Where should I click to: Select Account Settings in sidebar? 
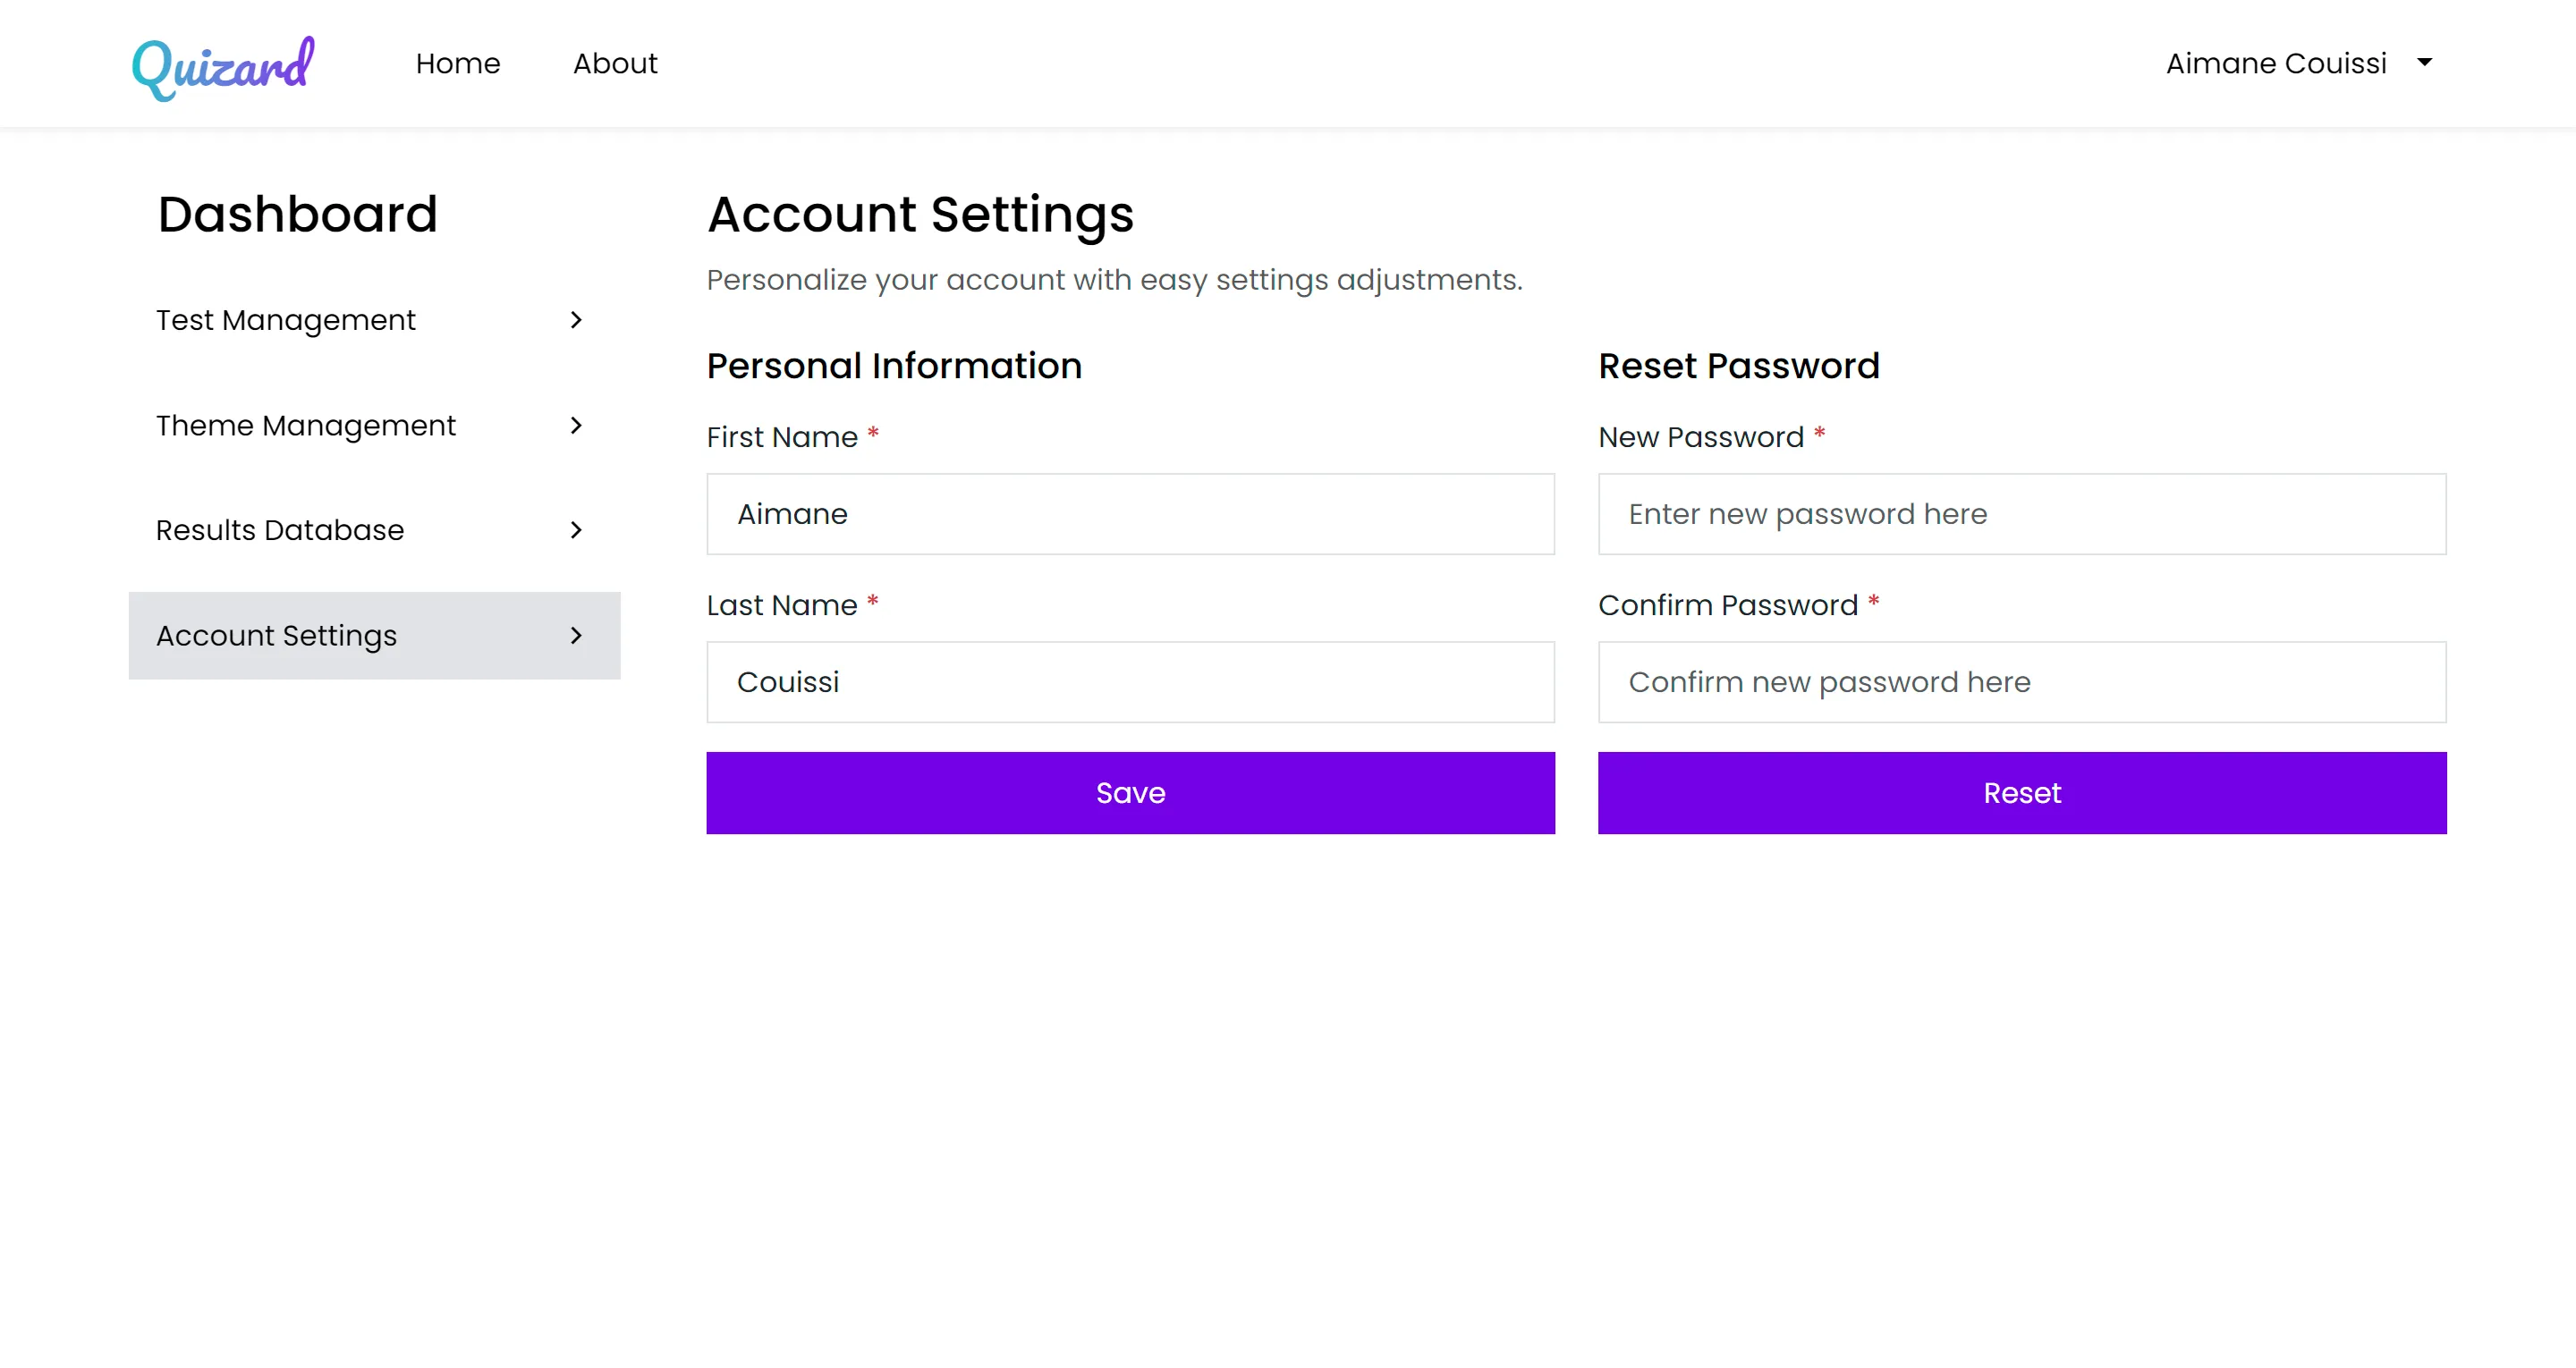(374, 635)
